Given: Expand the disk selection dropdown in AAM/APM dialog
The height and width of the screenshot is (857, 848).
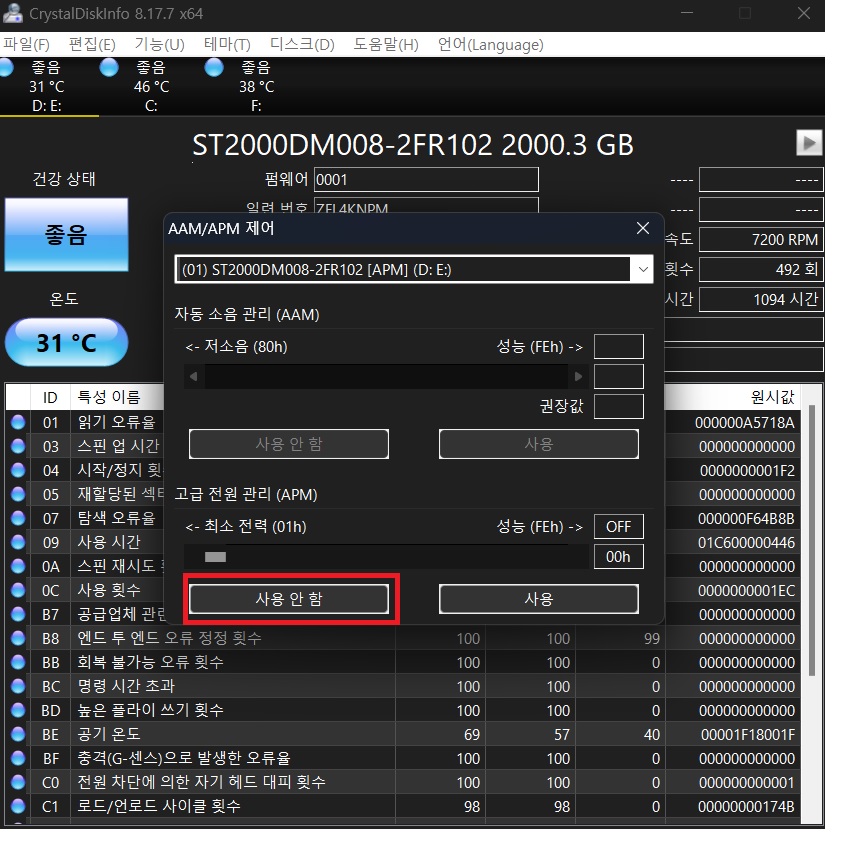Looking at the screenshot, I should (643, 269).
